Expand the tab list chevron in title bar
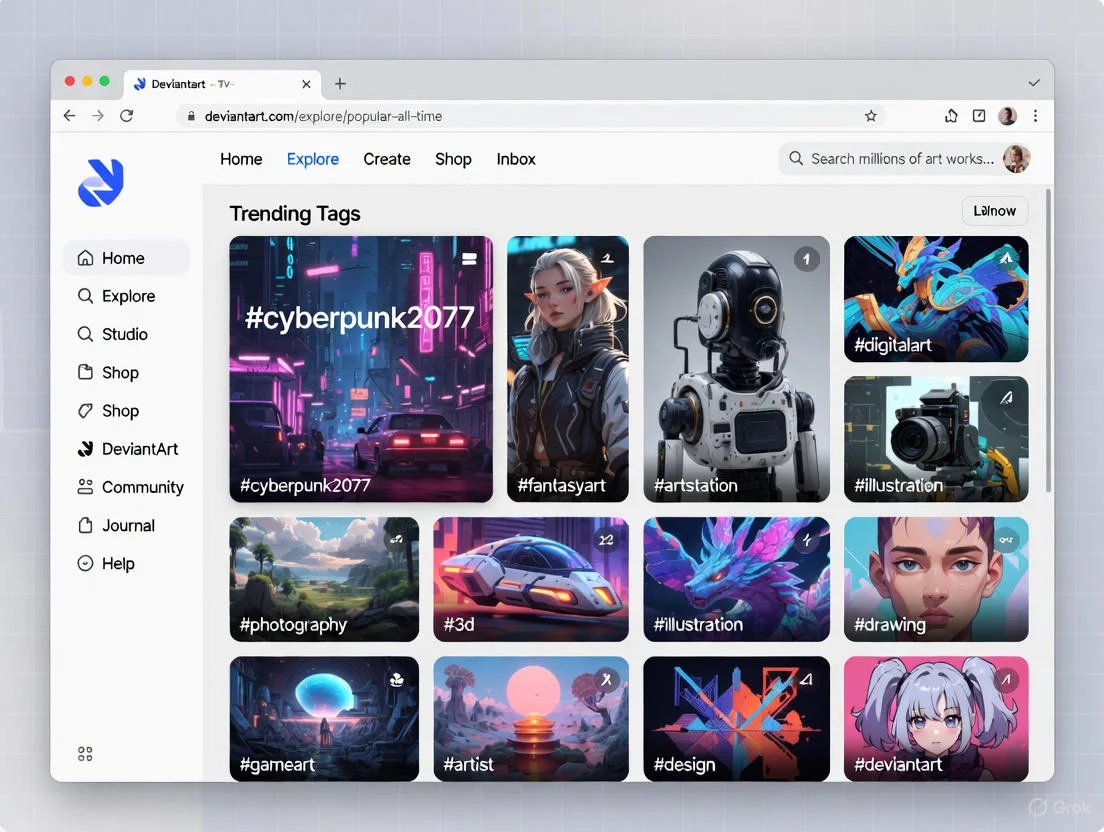The width and height of the screenshot is (1104, 832). [x=1034, y=83]
